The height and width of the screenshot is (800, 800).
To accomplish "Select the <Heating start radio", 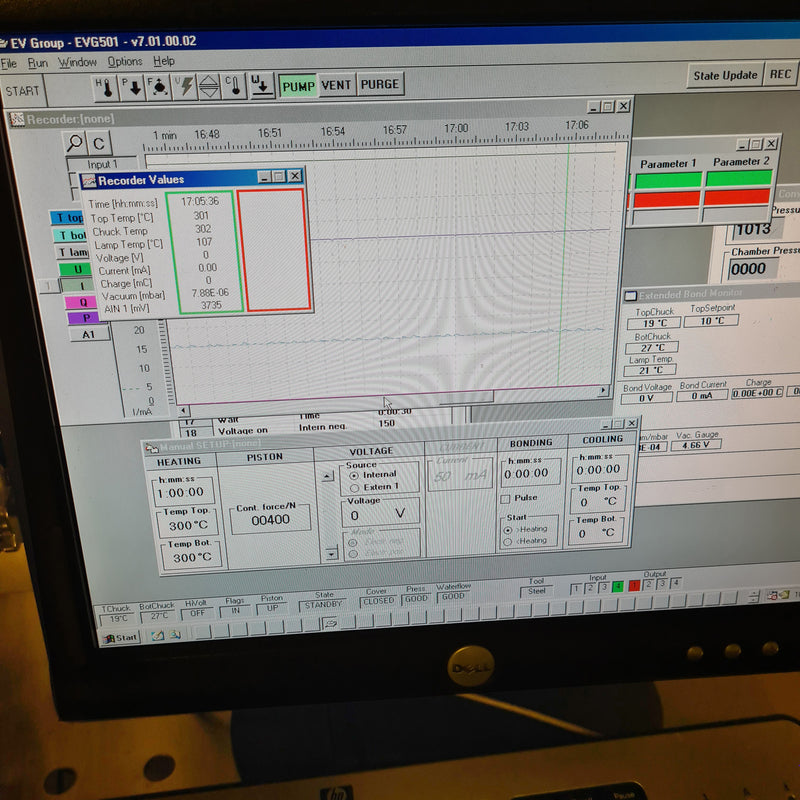I will point(508,542).
